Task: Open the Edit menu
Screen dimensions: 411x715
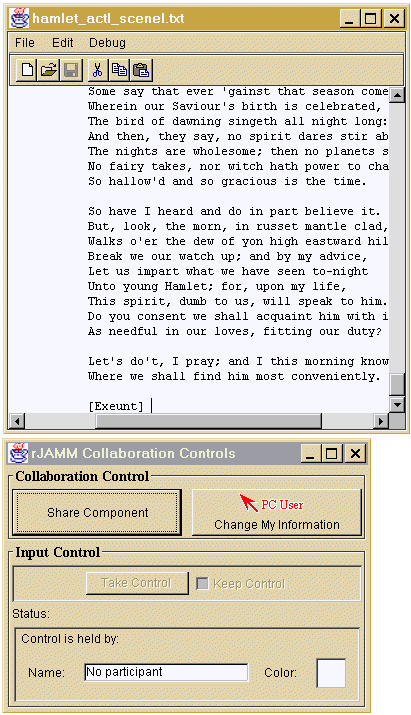Action: [62, 43]
